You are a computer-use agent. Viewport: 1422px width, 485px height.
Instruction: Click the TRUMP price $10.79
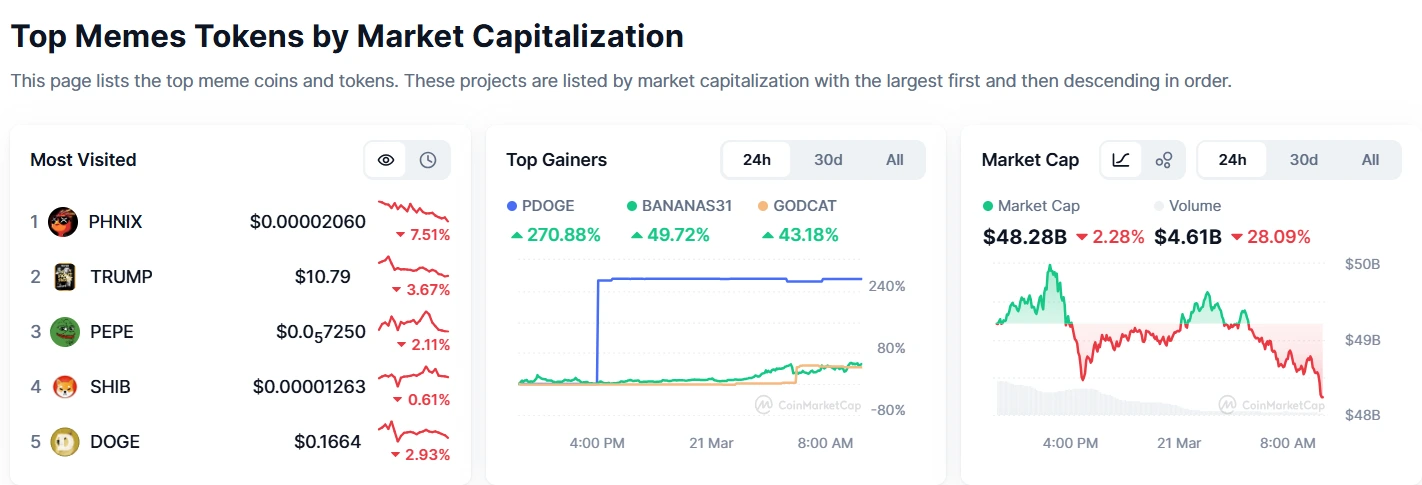coord(323,277)
